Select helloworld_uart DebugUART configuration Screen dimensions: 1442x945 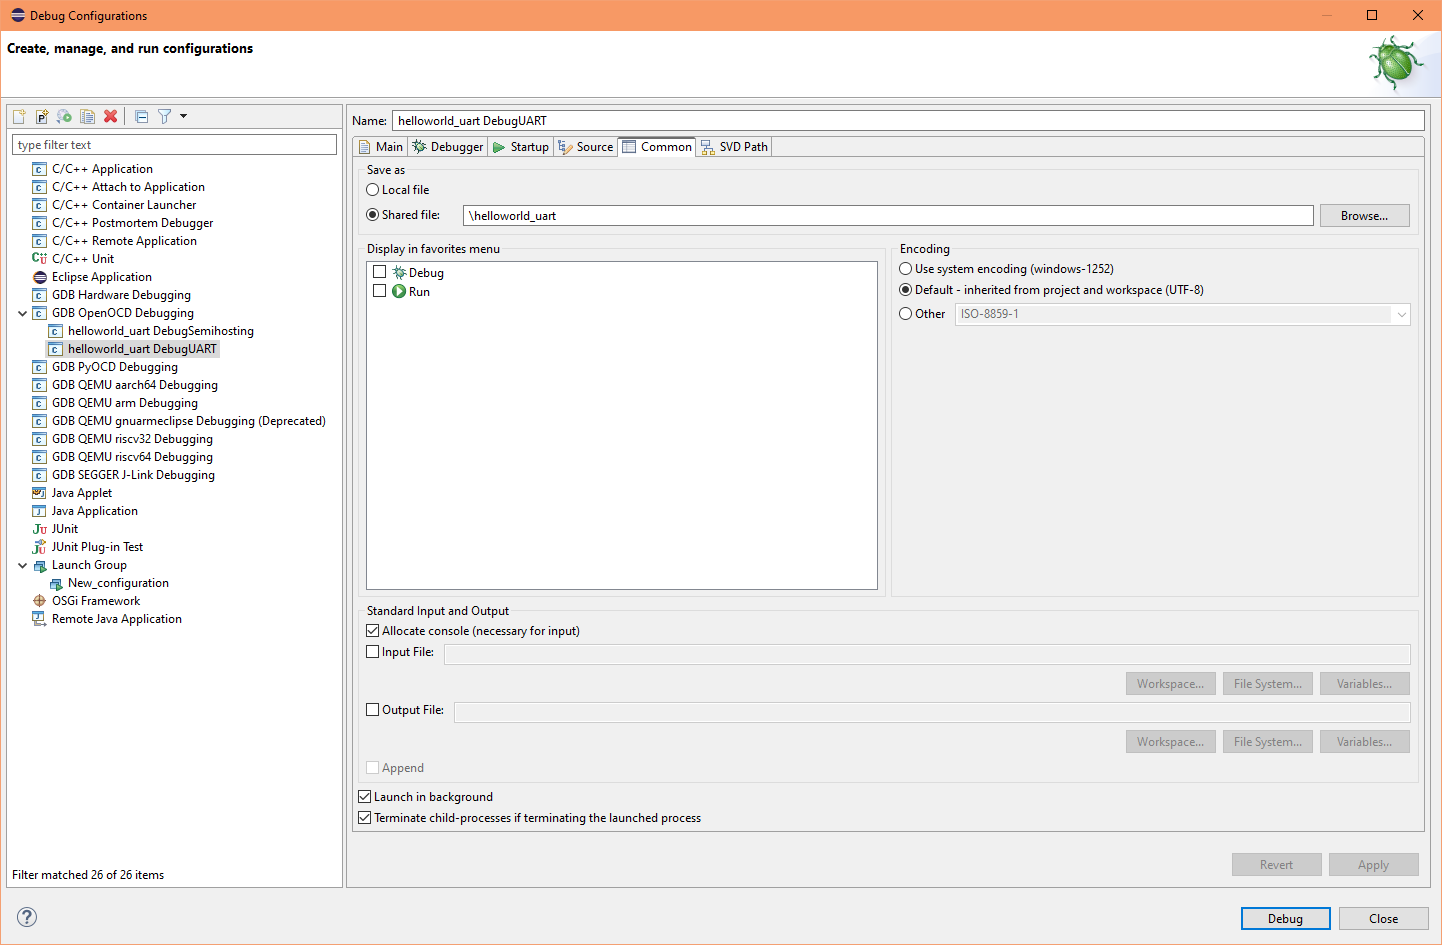point(142,349)
